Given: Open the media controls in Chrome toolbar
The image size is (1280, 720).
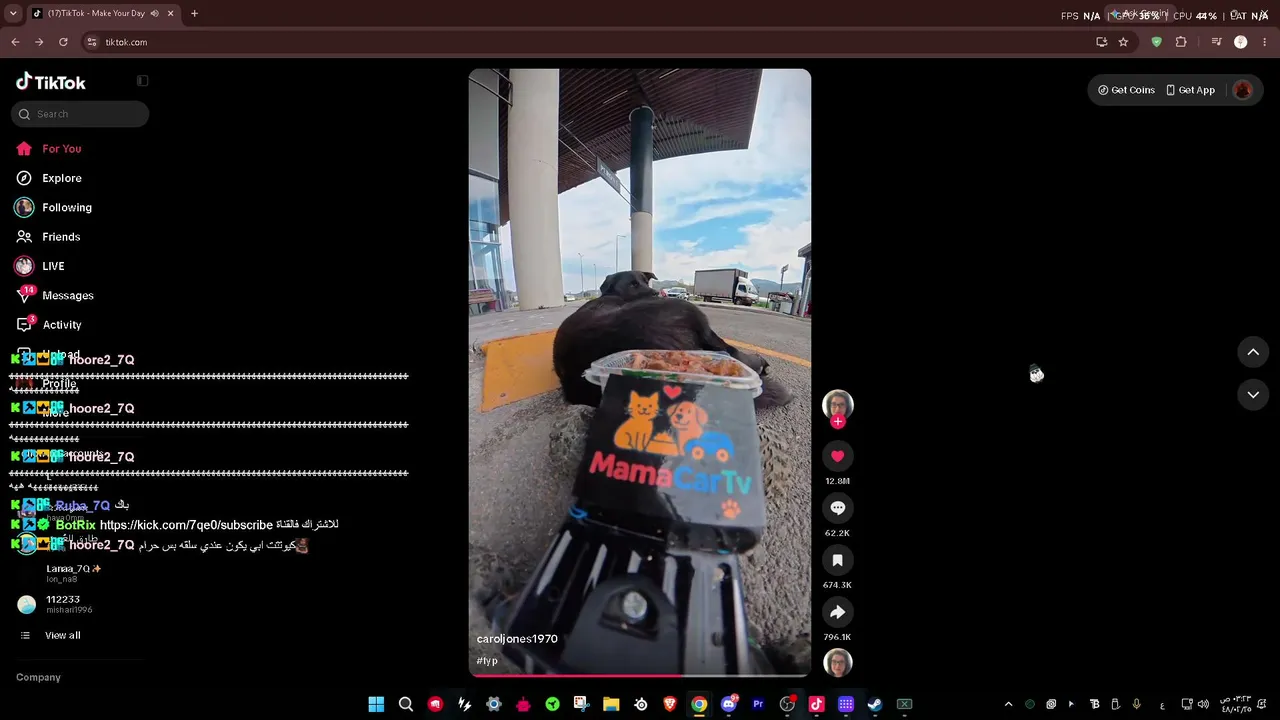Looking at the screenshot, I should click(1216, 42).
